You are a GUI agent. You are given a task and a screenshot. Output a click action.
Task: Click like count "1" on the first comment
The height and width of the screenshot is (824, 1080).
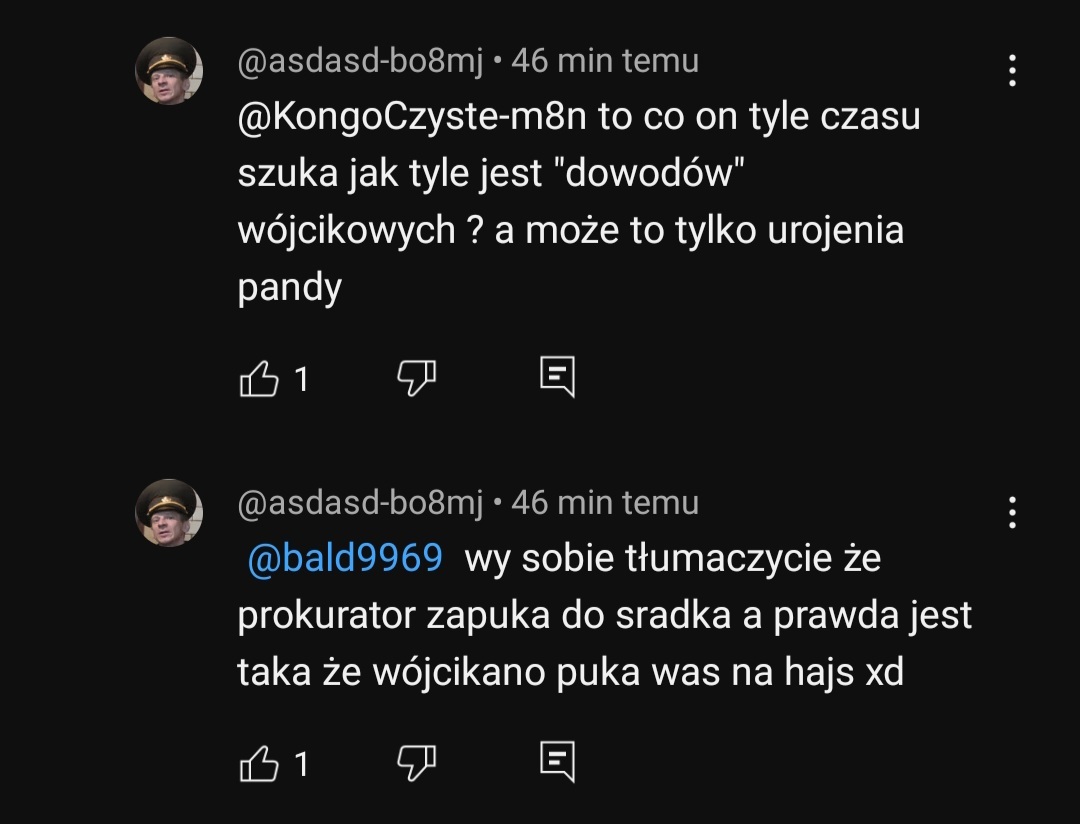(301, 378)
